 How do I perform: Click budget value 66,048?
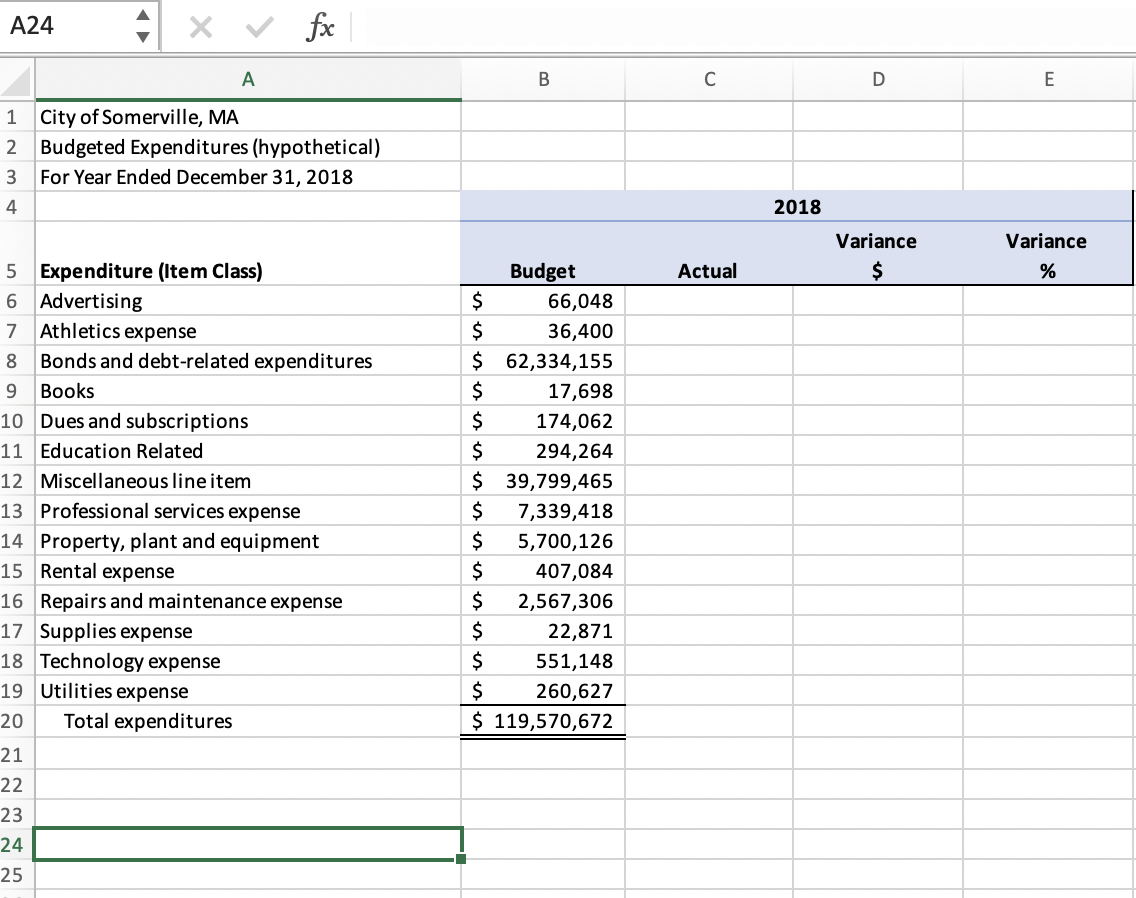coord(543,301)
